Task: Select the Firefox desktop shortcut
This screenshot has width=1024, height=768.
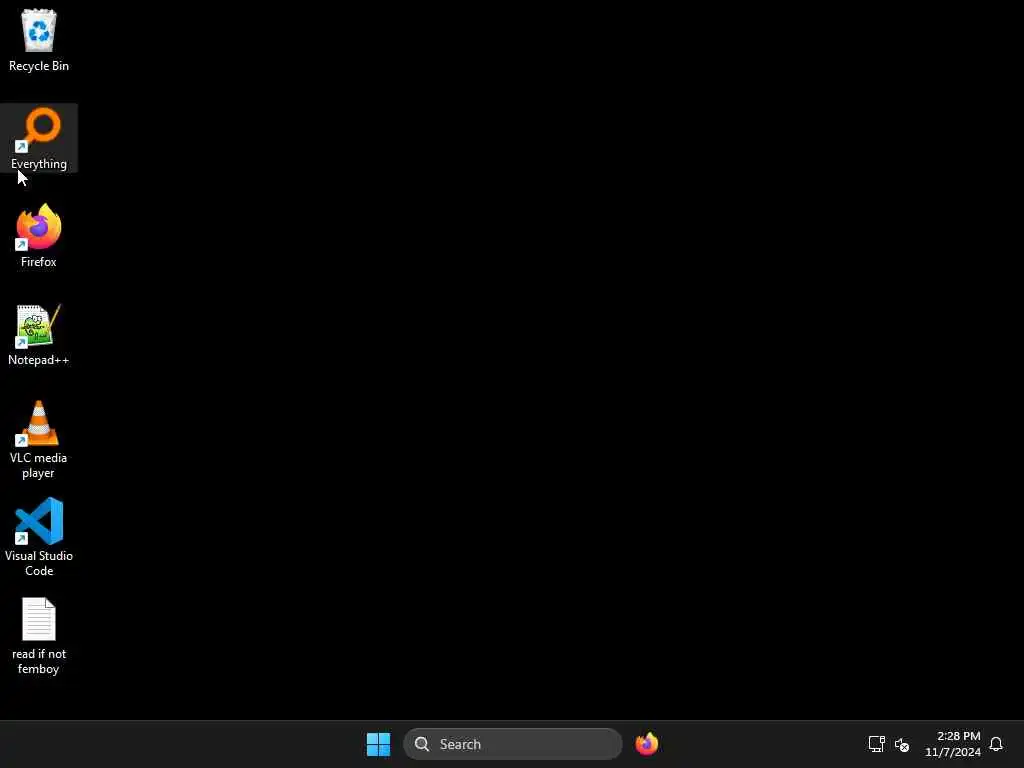Action: [39, 236]
